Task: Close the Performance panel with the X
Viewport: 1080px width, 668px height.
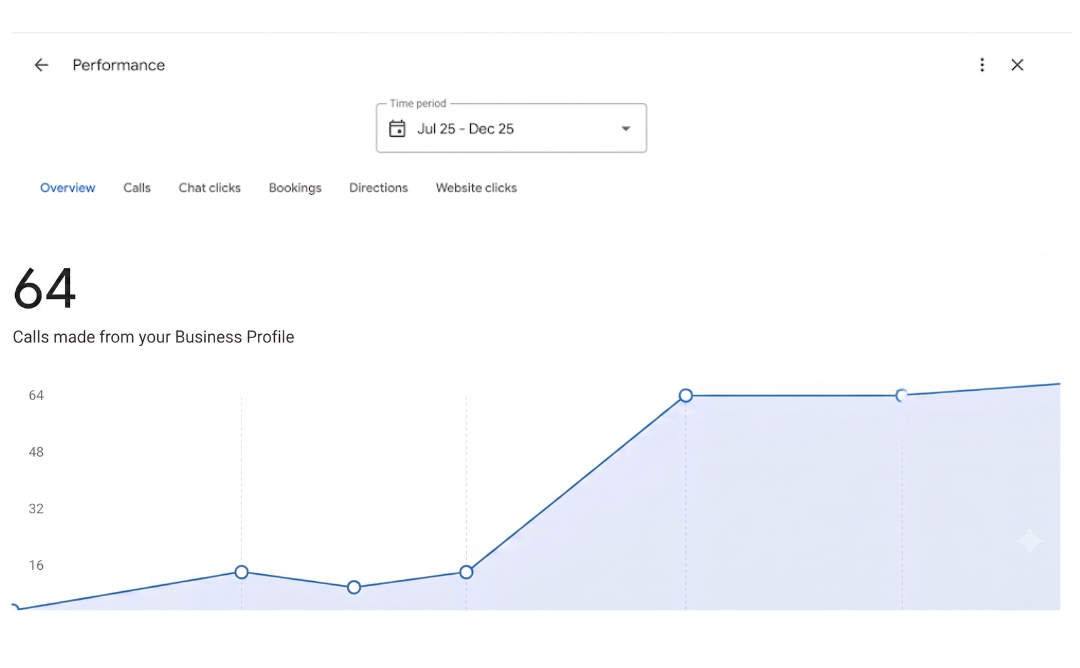Action: tap(1017, 65)
